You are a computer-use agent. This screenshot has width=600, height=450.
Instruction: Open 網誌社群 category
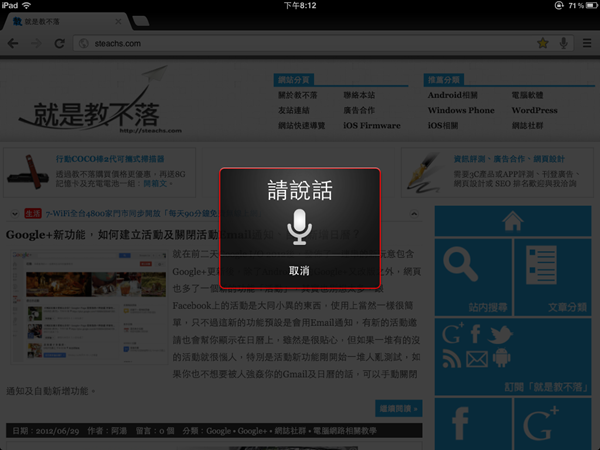(x=527, y=126)
